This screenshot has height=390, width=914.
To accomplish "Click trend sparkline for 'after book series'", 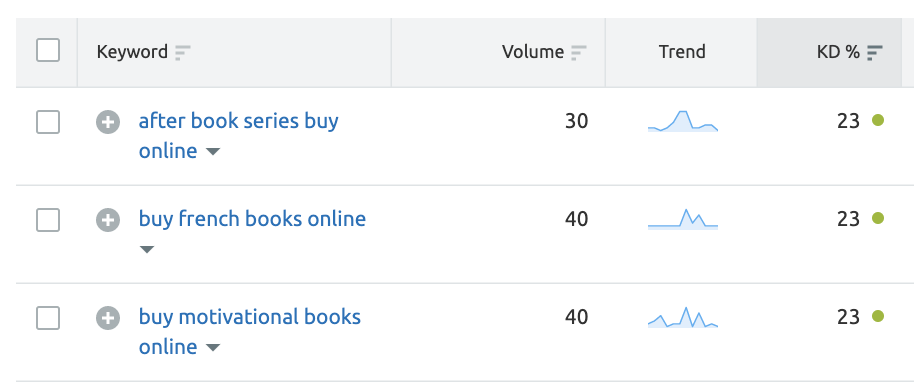I will [x=683, y=121].
